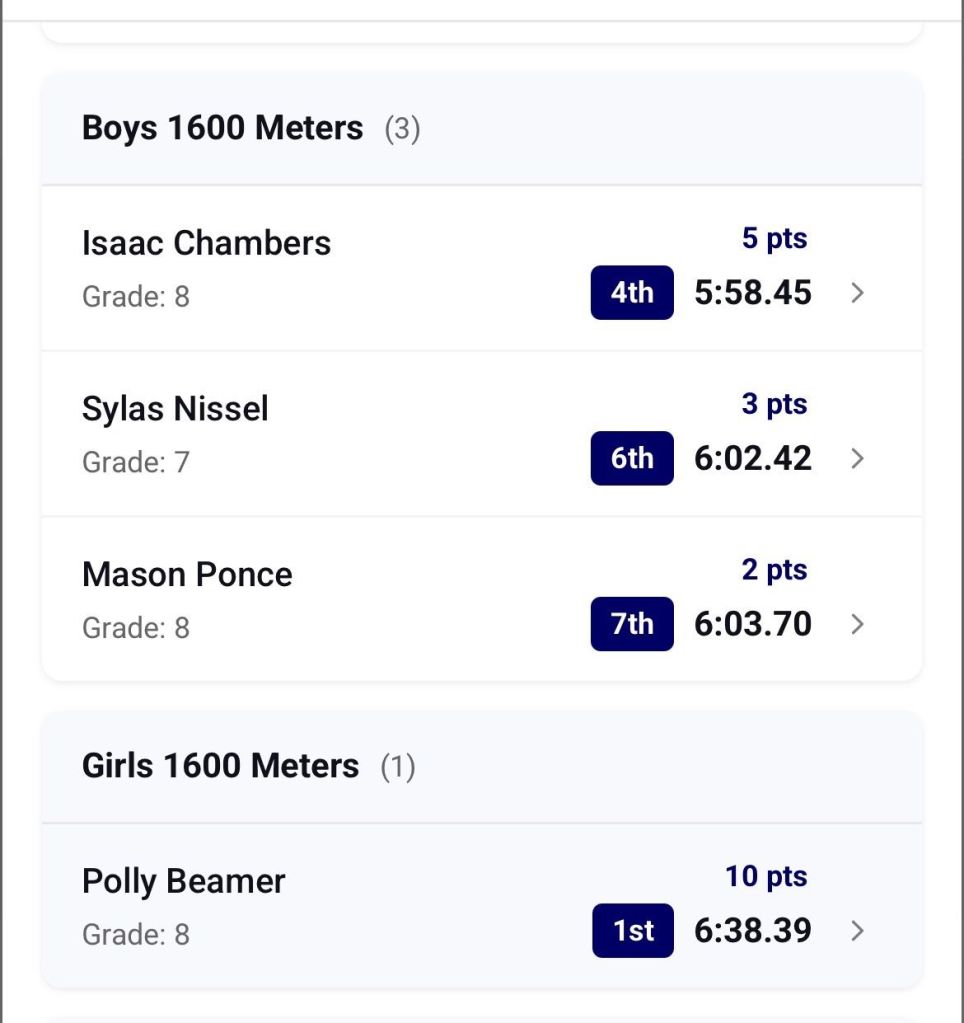Tap the 6:38.39 winning time

[x=753, y=931]
